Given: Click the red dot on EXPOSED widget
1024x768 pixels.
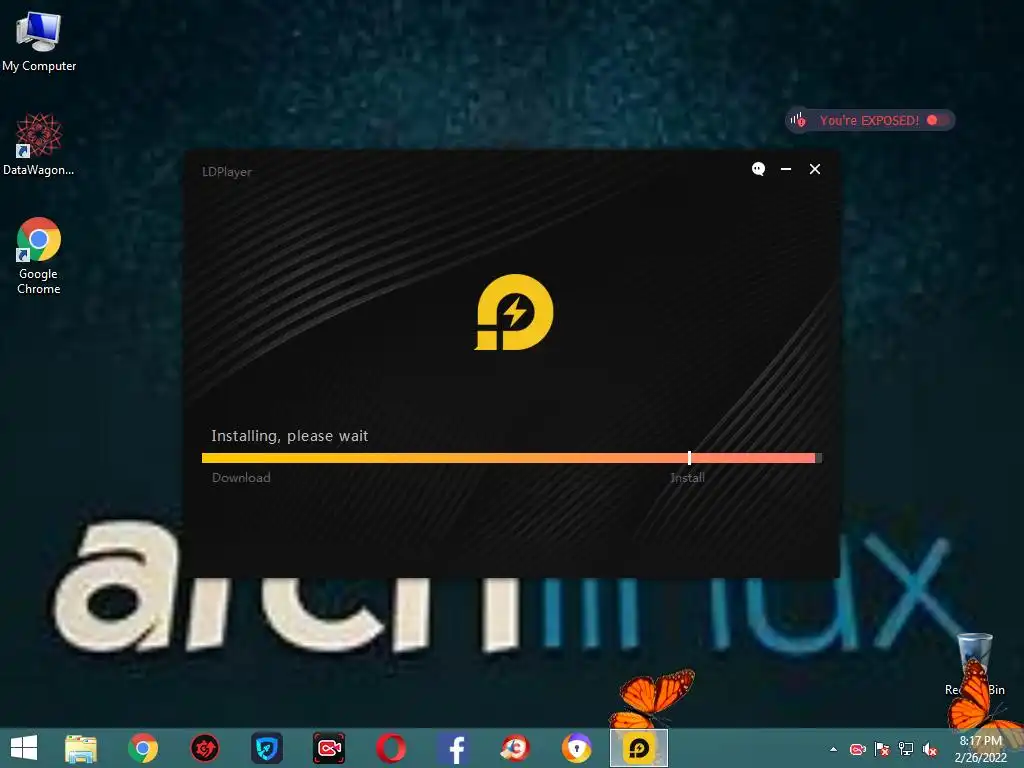Looking at the screenshot, I should [932, 120].
